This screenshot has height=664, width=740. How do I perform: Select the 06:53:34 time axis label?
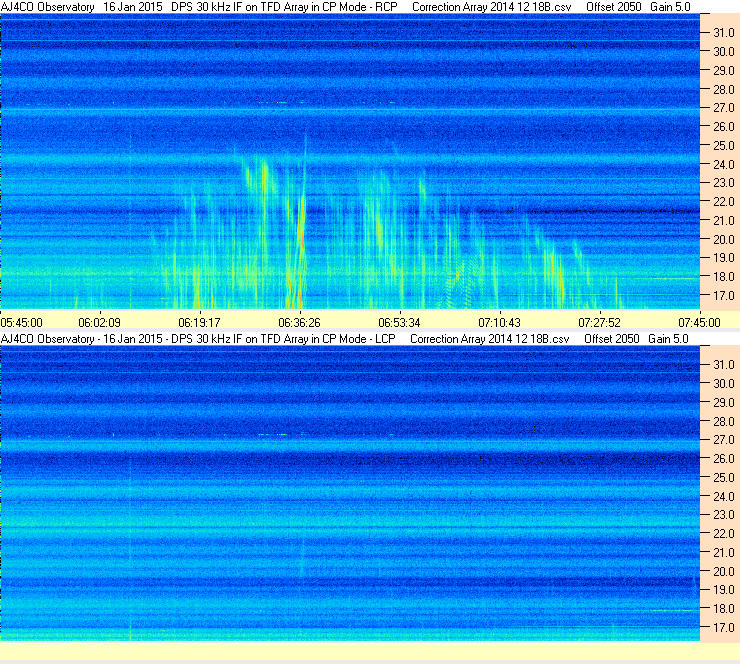click(399, 323)
